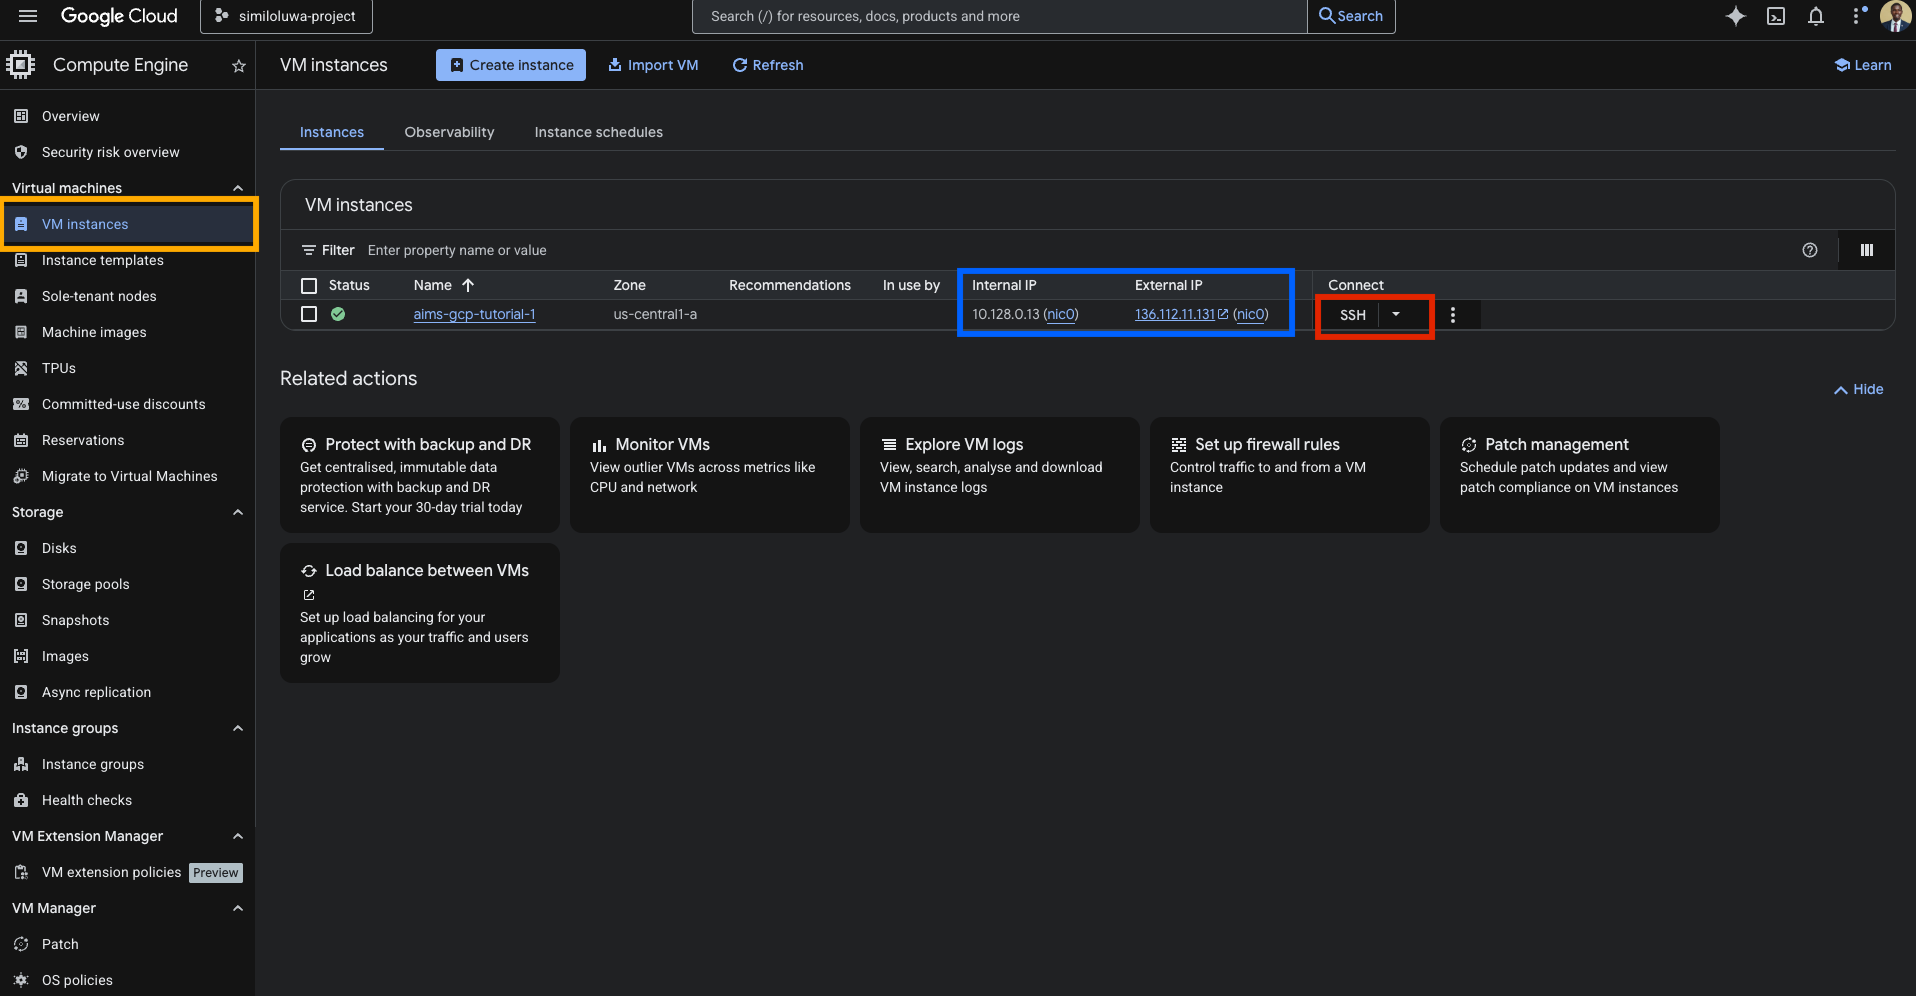View Google Cloud notifications bell
Screen dimensions: 1916x996
[1817, 16]
